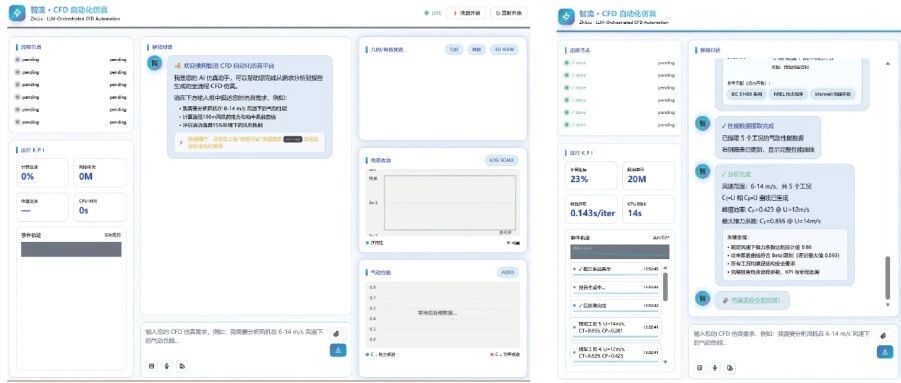Toggle LOG SCALE on the convergence chart

click(x=502, y=160)
